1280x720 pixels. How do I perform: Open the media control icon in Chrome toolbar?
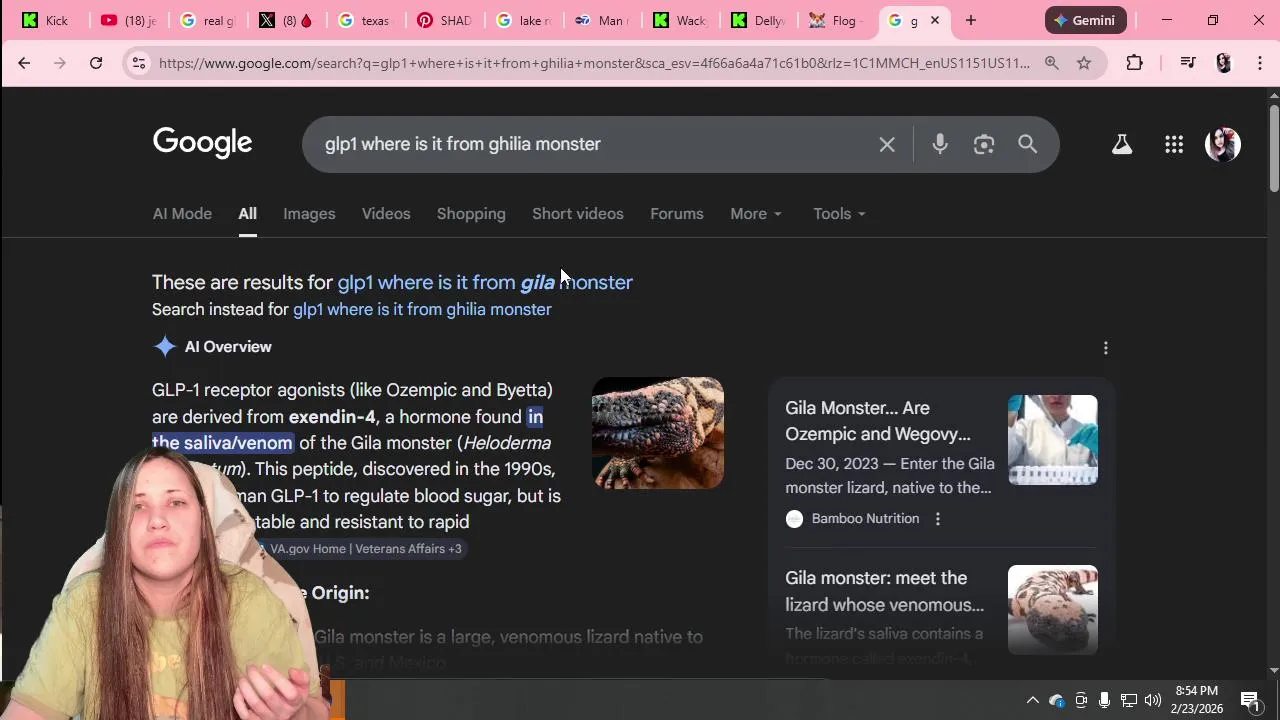[x=1188, y=63]
